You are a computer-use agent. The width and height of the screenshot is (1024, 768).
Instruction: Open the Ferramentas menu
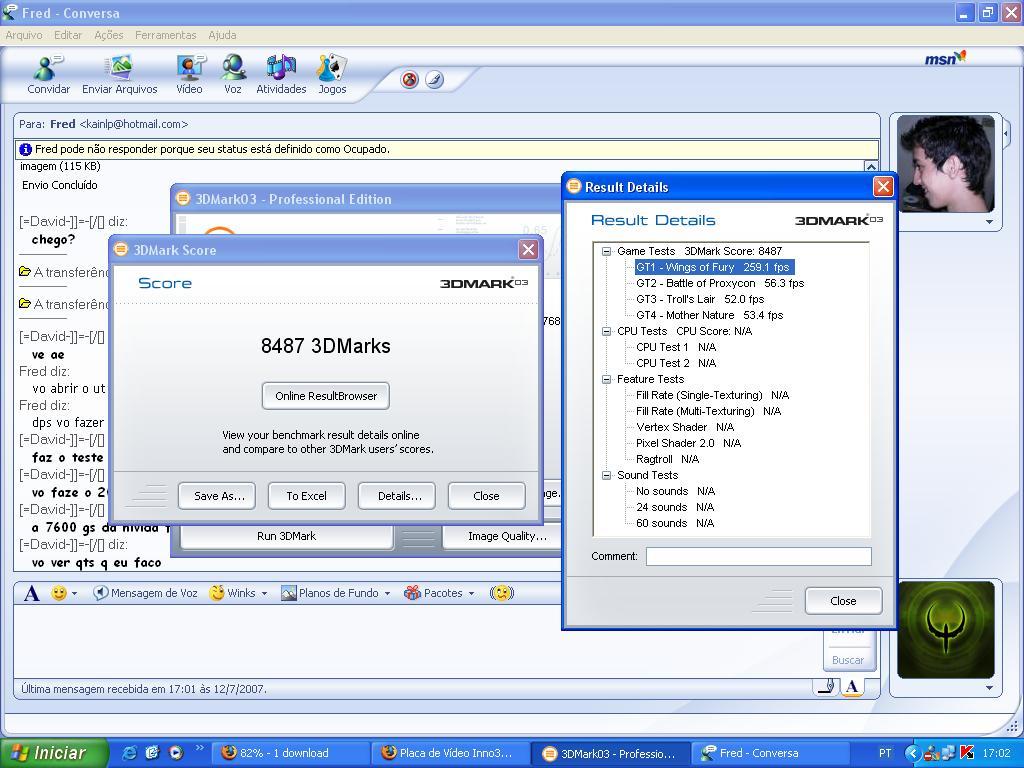(x=166, y=35)
